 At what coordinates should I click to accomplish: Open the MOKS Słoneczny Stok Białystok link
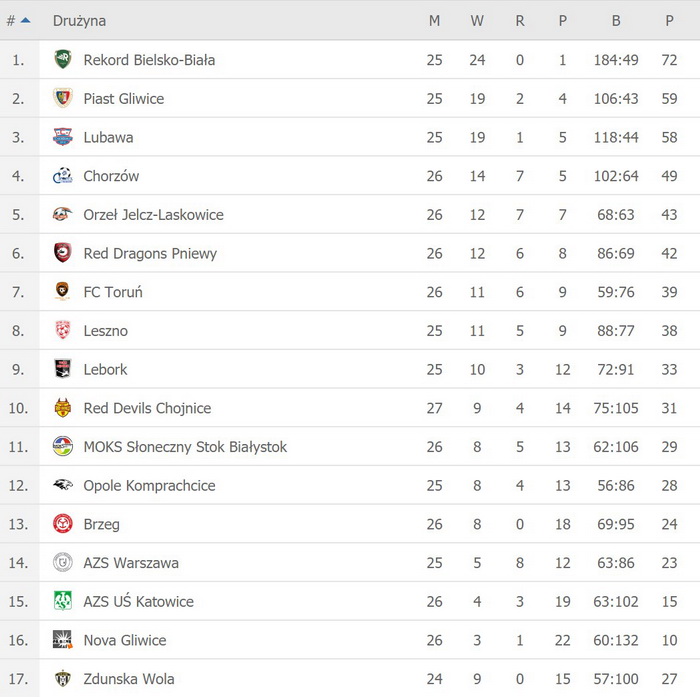tap(185, 447)
